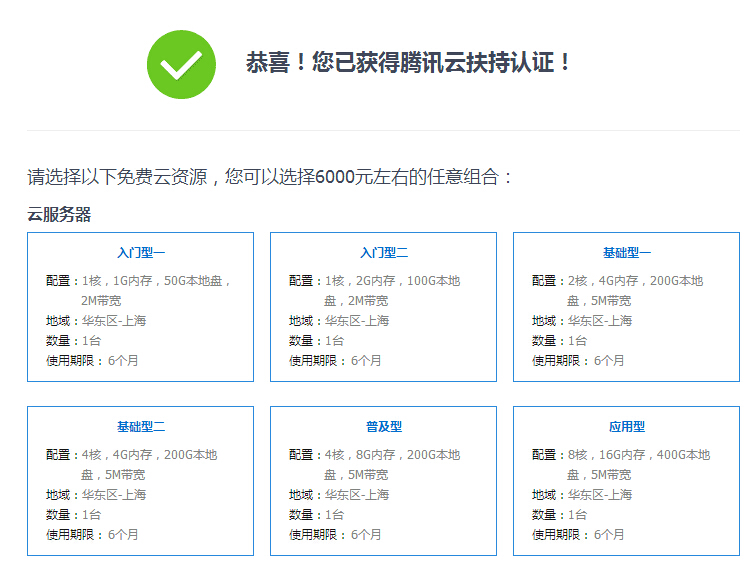Select the 基础型二 server card title

coord(141,427)
